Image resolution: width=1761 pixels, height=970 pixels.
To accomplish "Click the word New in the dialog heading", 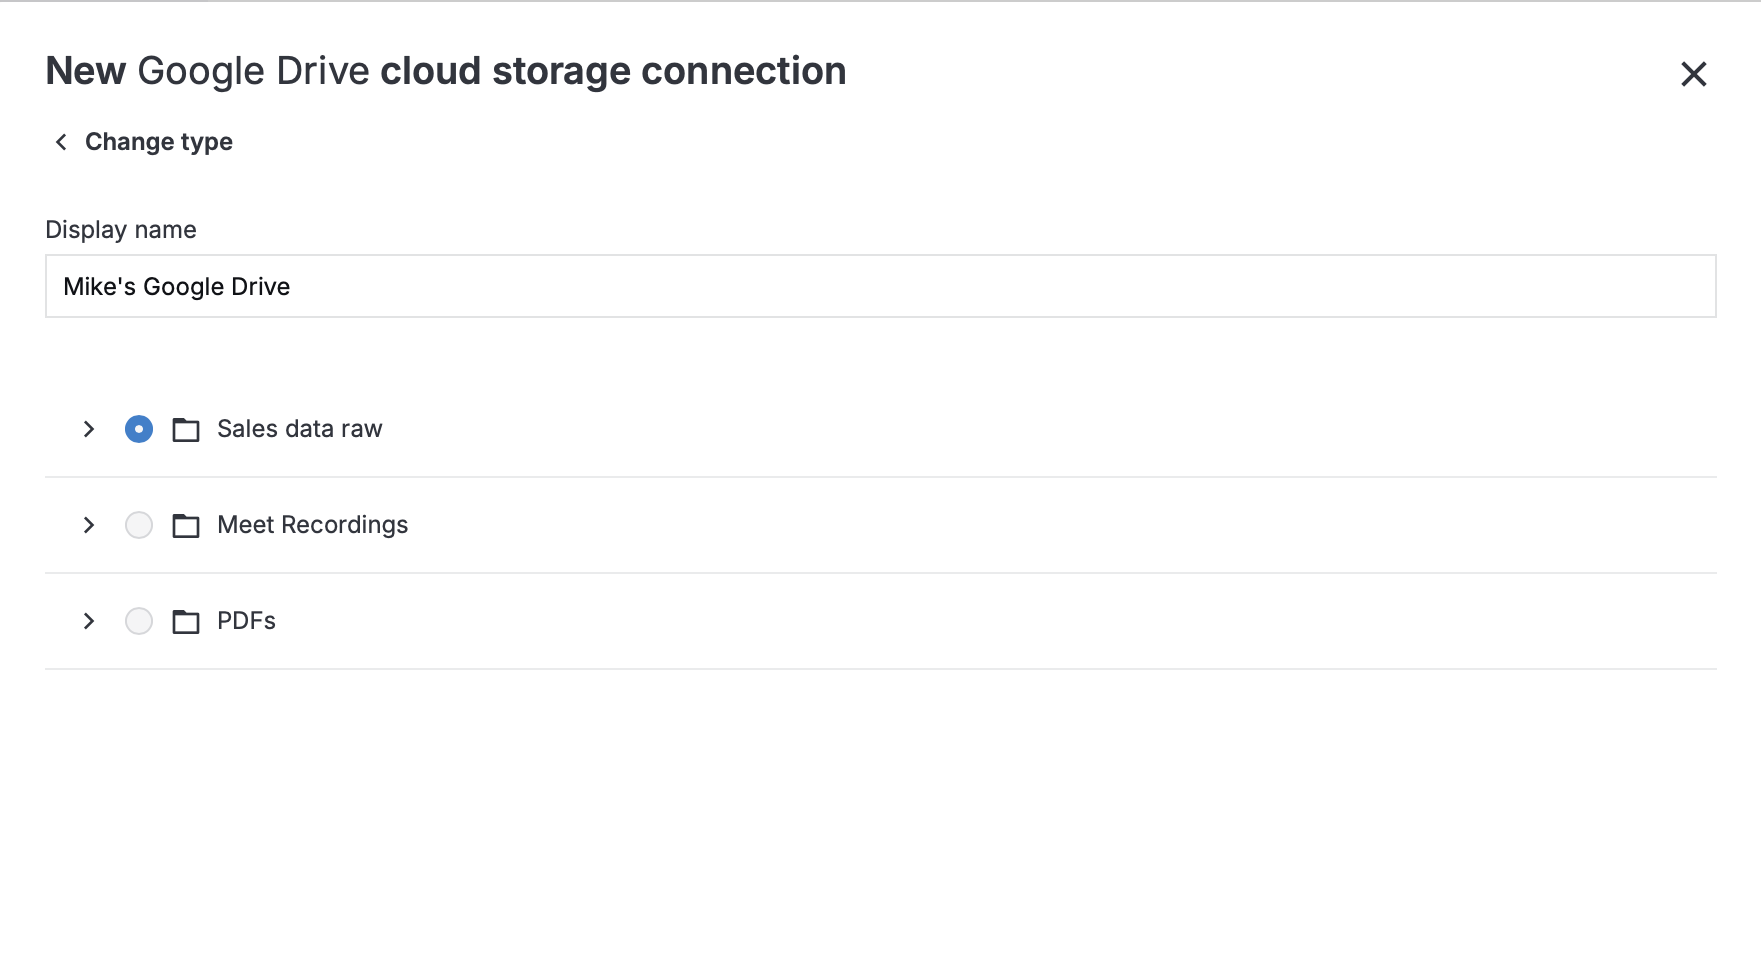I will click(86, 71).
